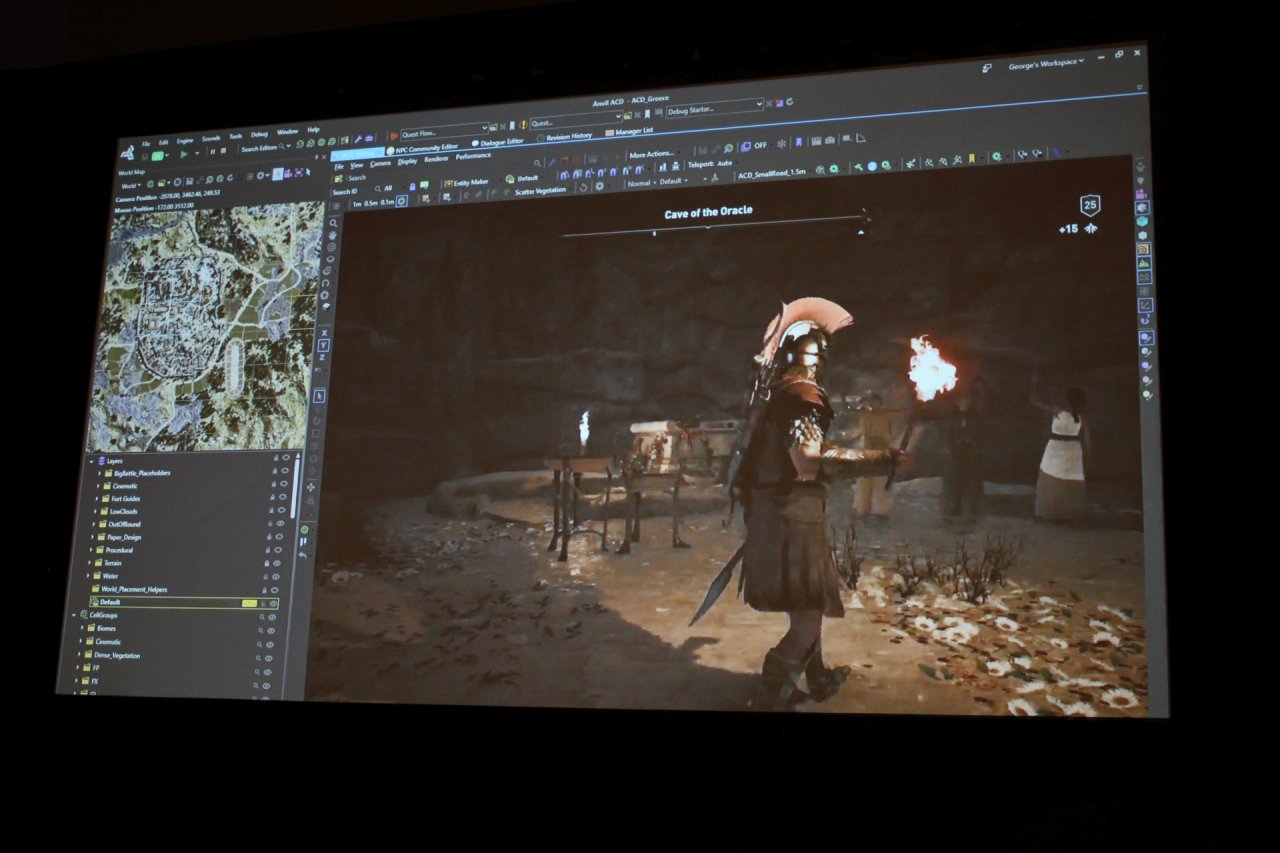Click the rotate icon beside Scatter Vegetation

[583, 187]
